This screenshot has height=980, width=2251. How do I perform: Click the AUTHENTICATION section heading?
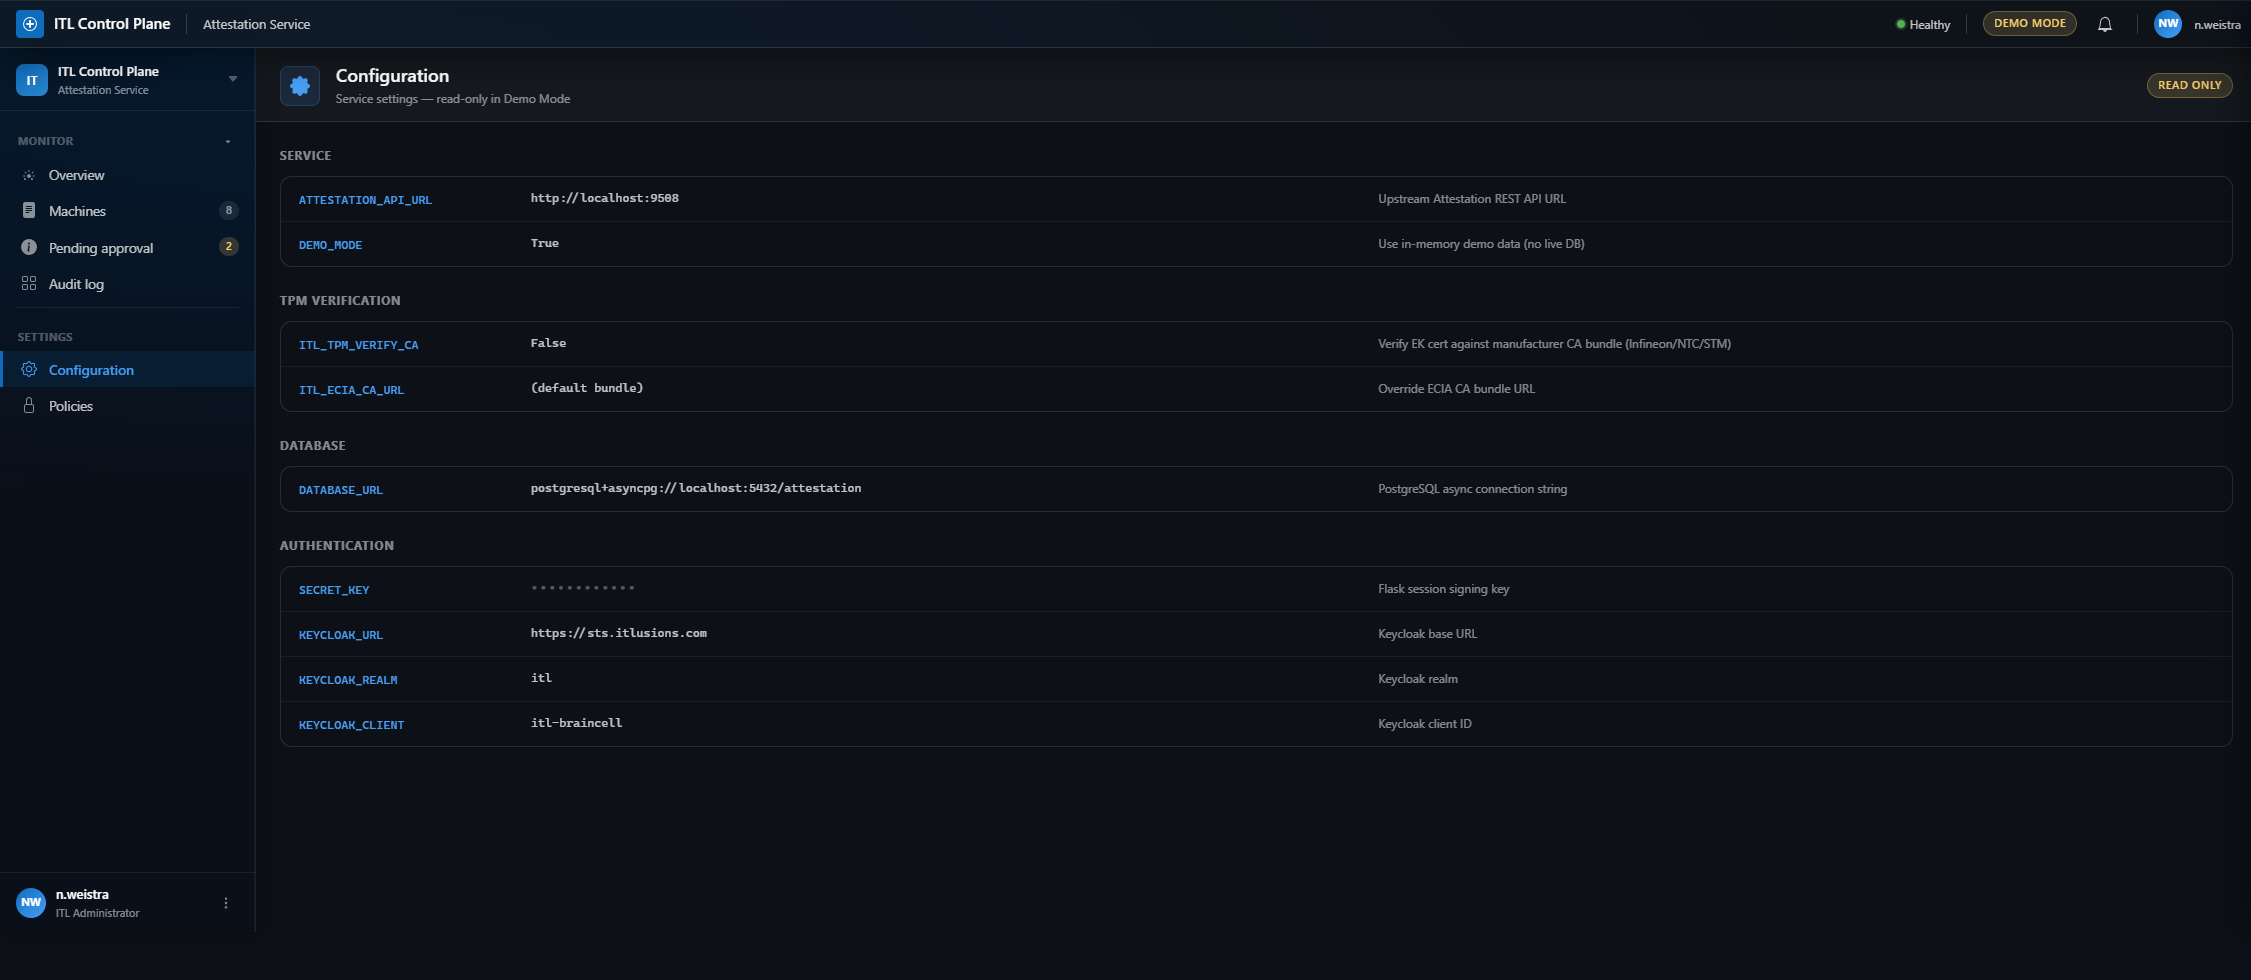pos(337,546)
